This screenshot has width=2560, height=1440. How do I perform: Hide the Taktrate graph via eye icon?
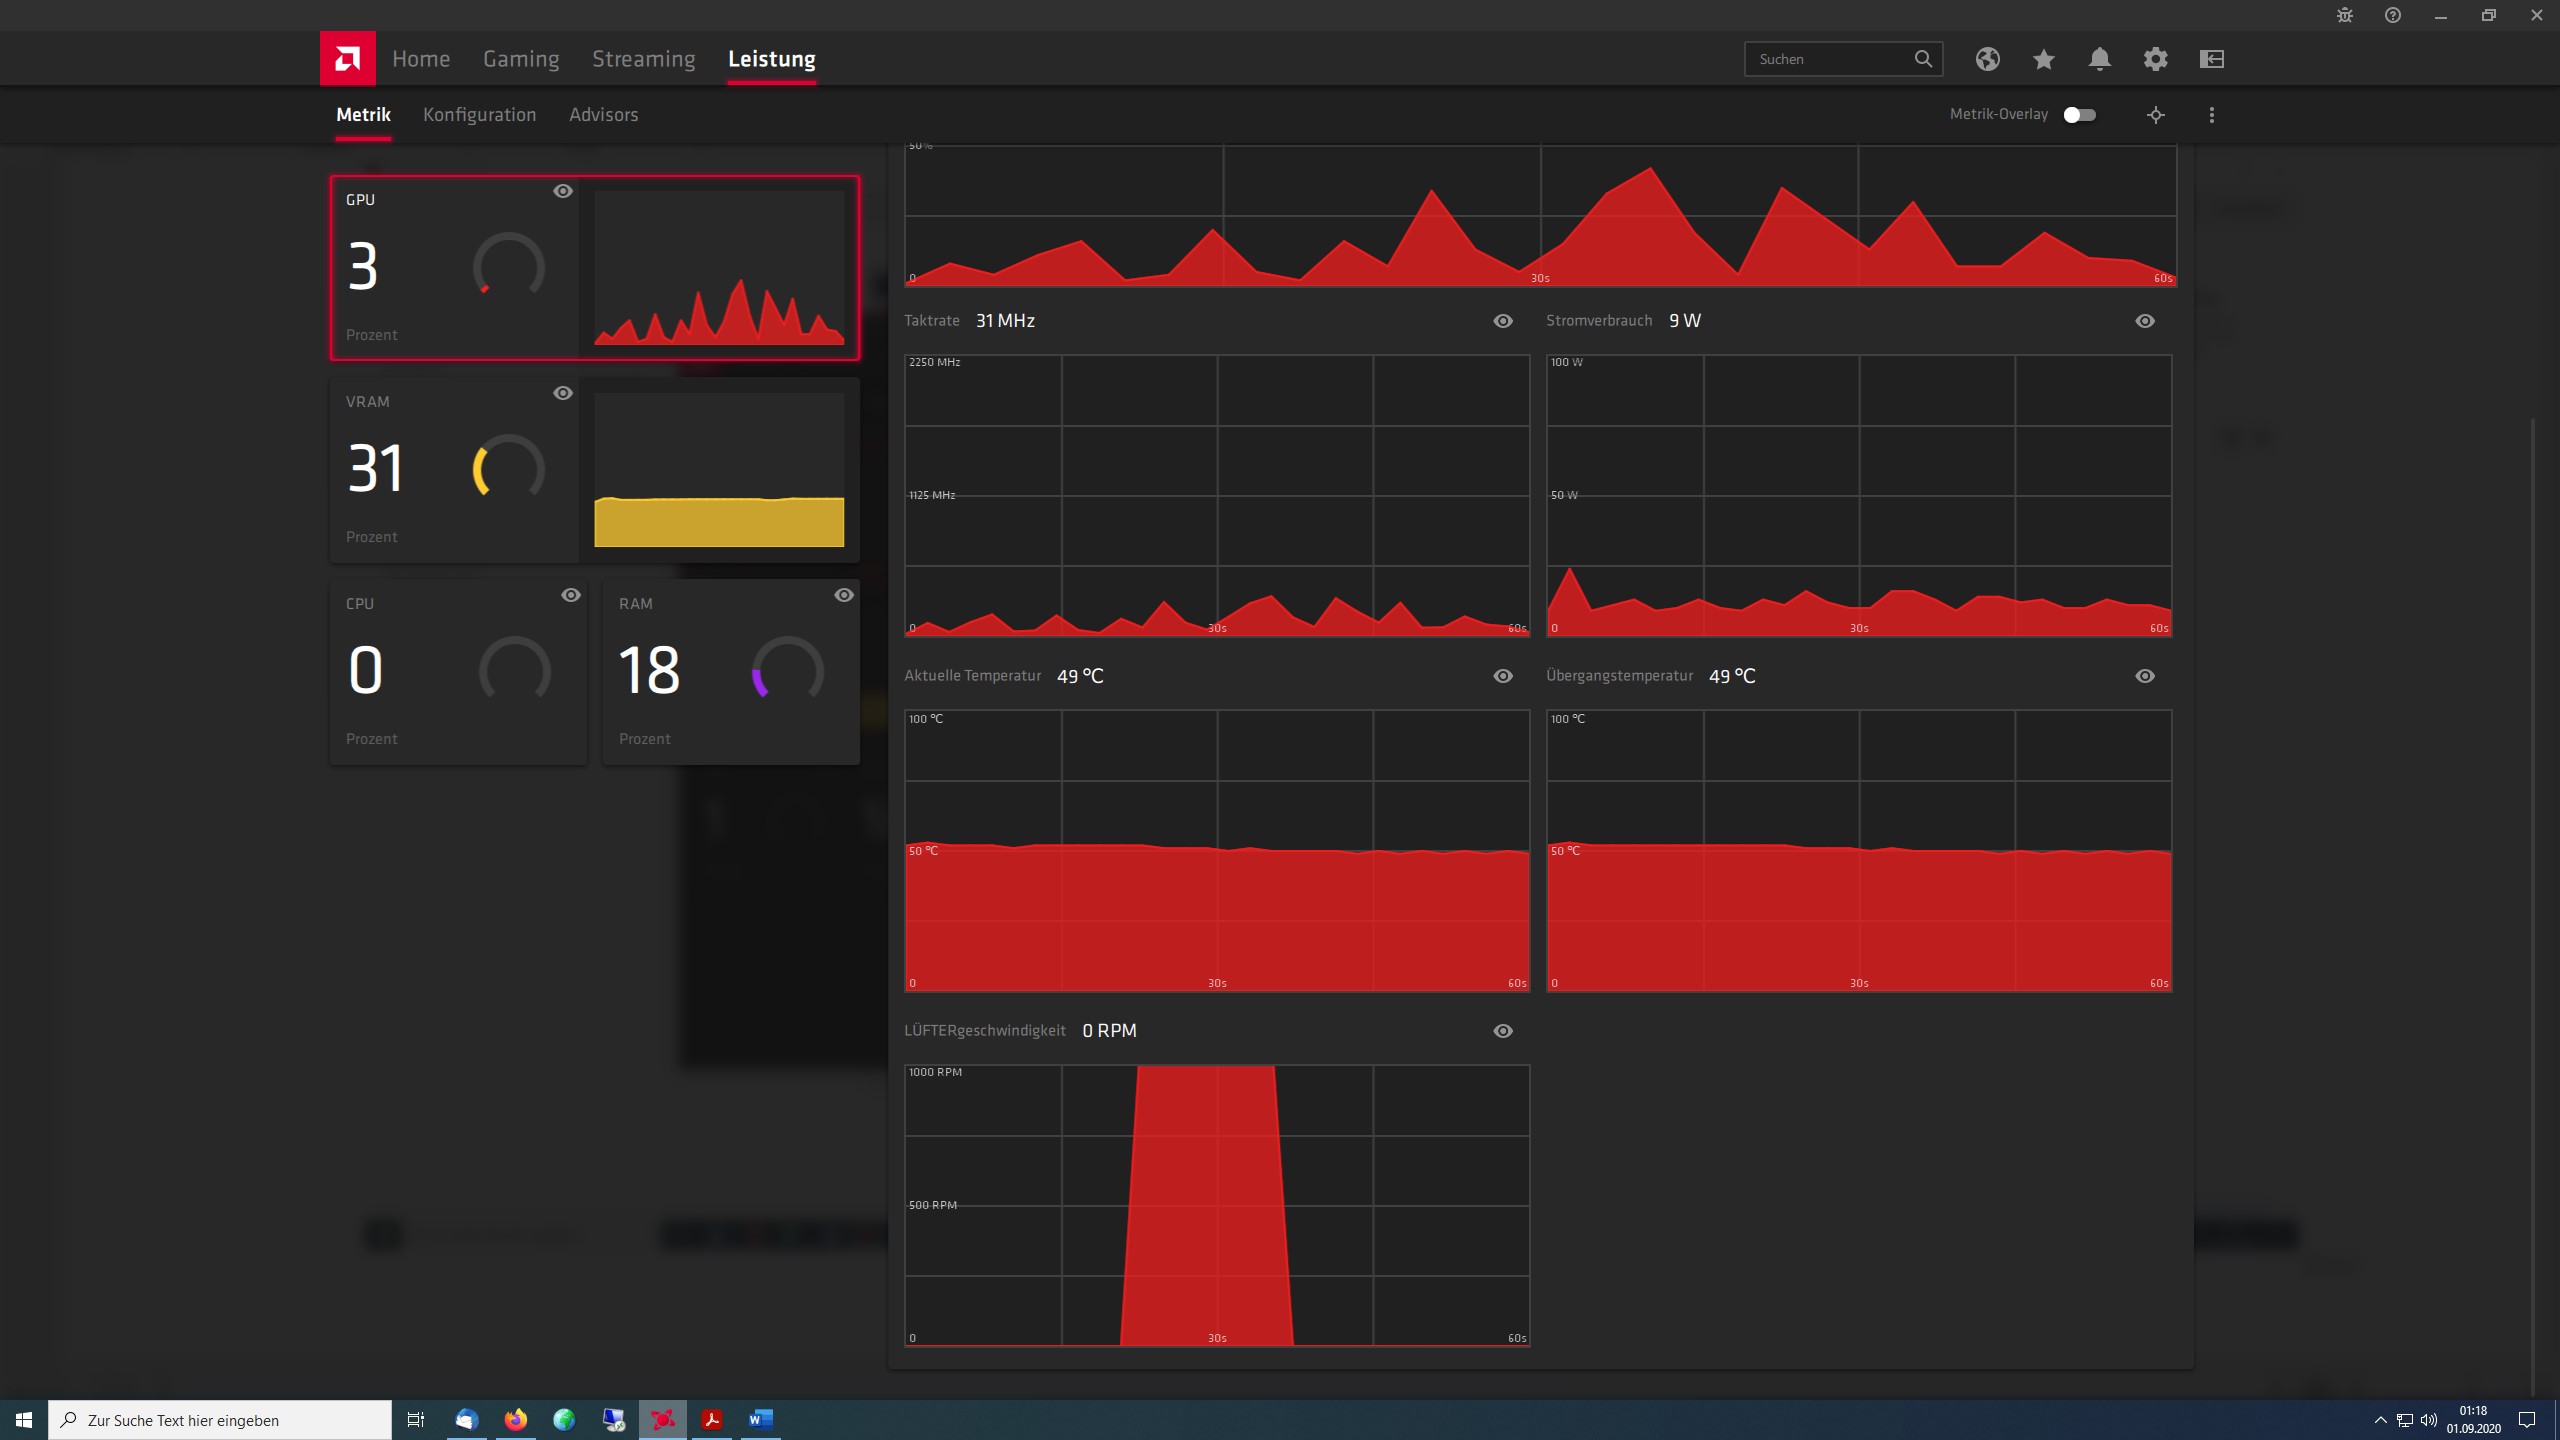click(1502, 321)
